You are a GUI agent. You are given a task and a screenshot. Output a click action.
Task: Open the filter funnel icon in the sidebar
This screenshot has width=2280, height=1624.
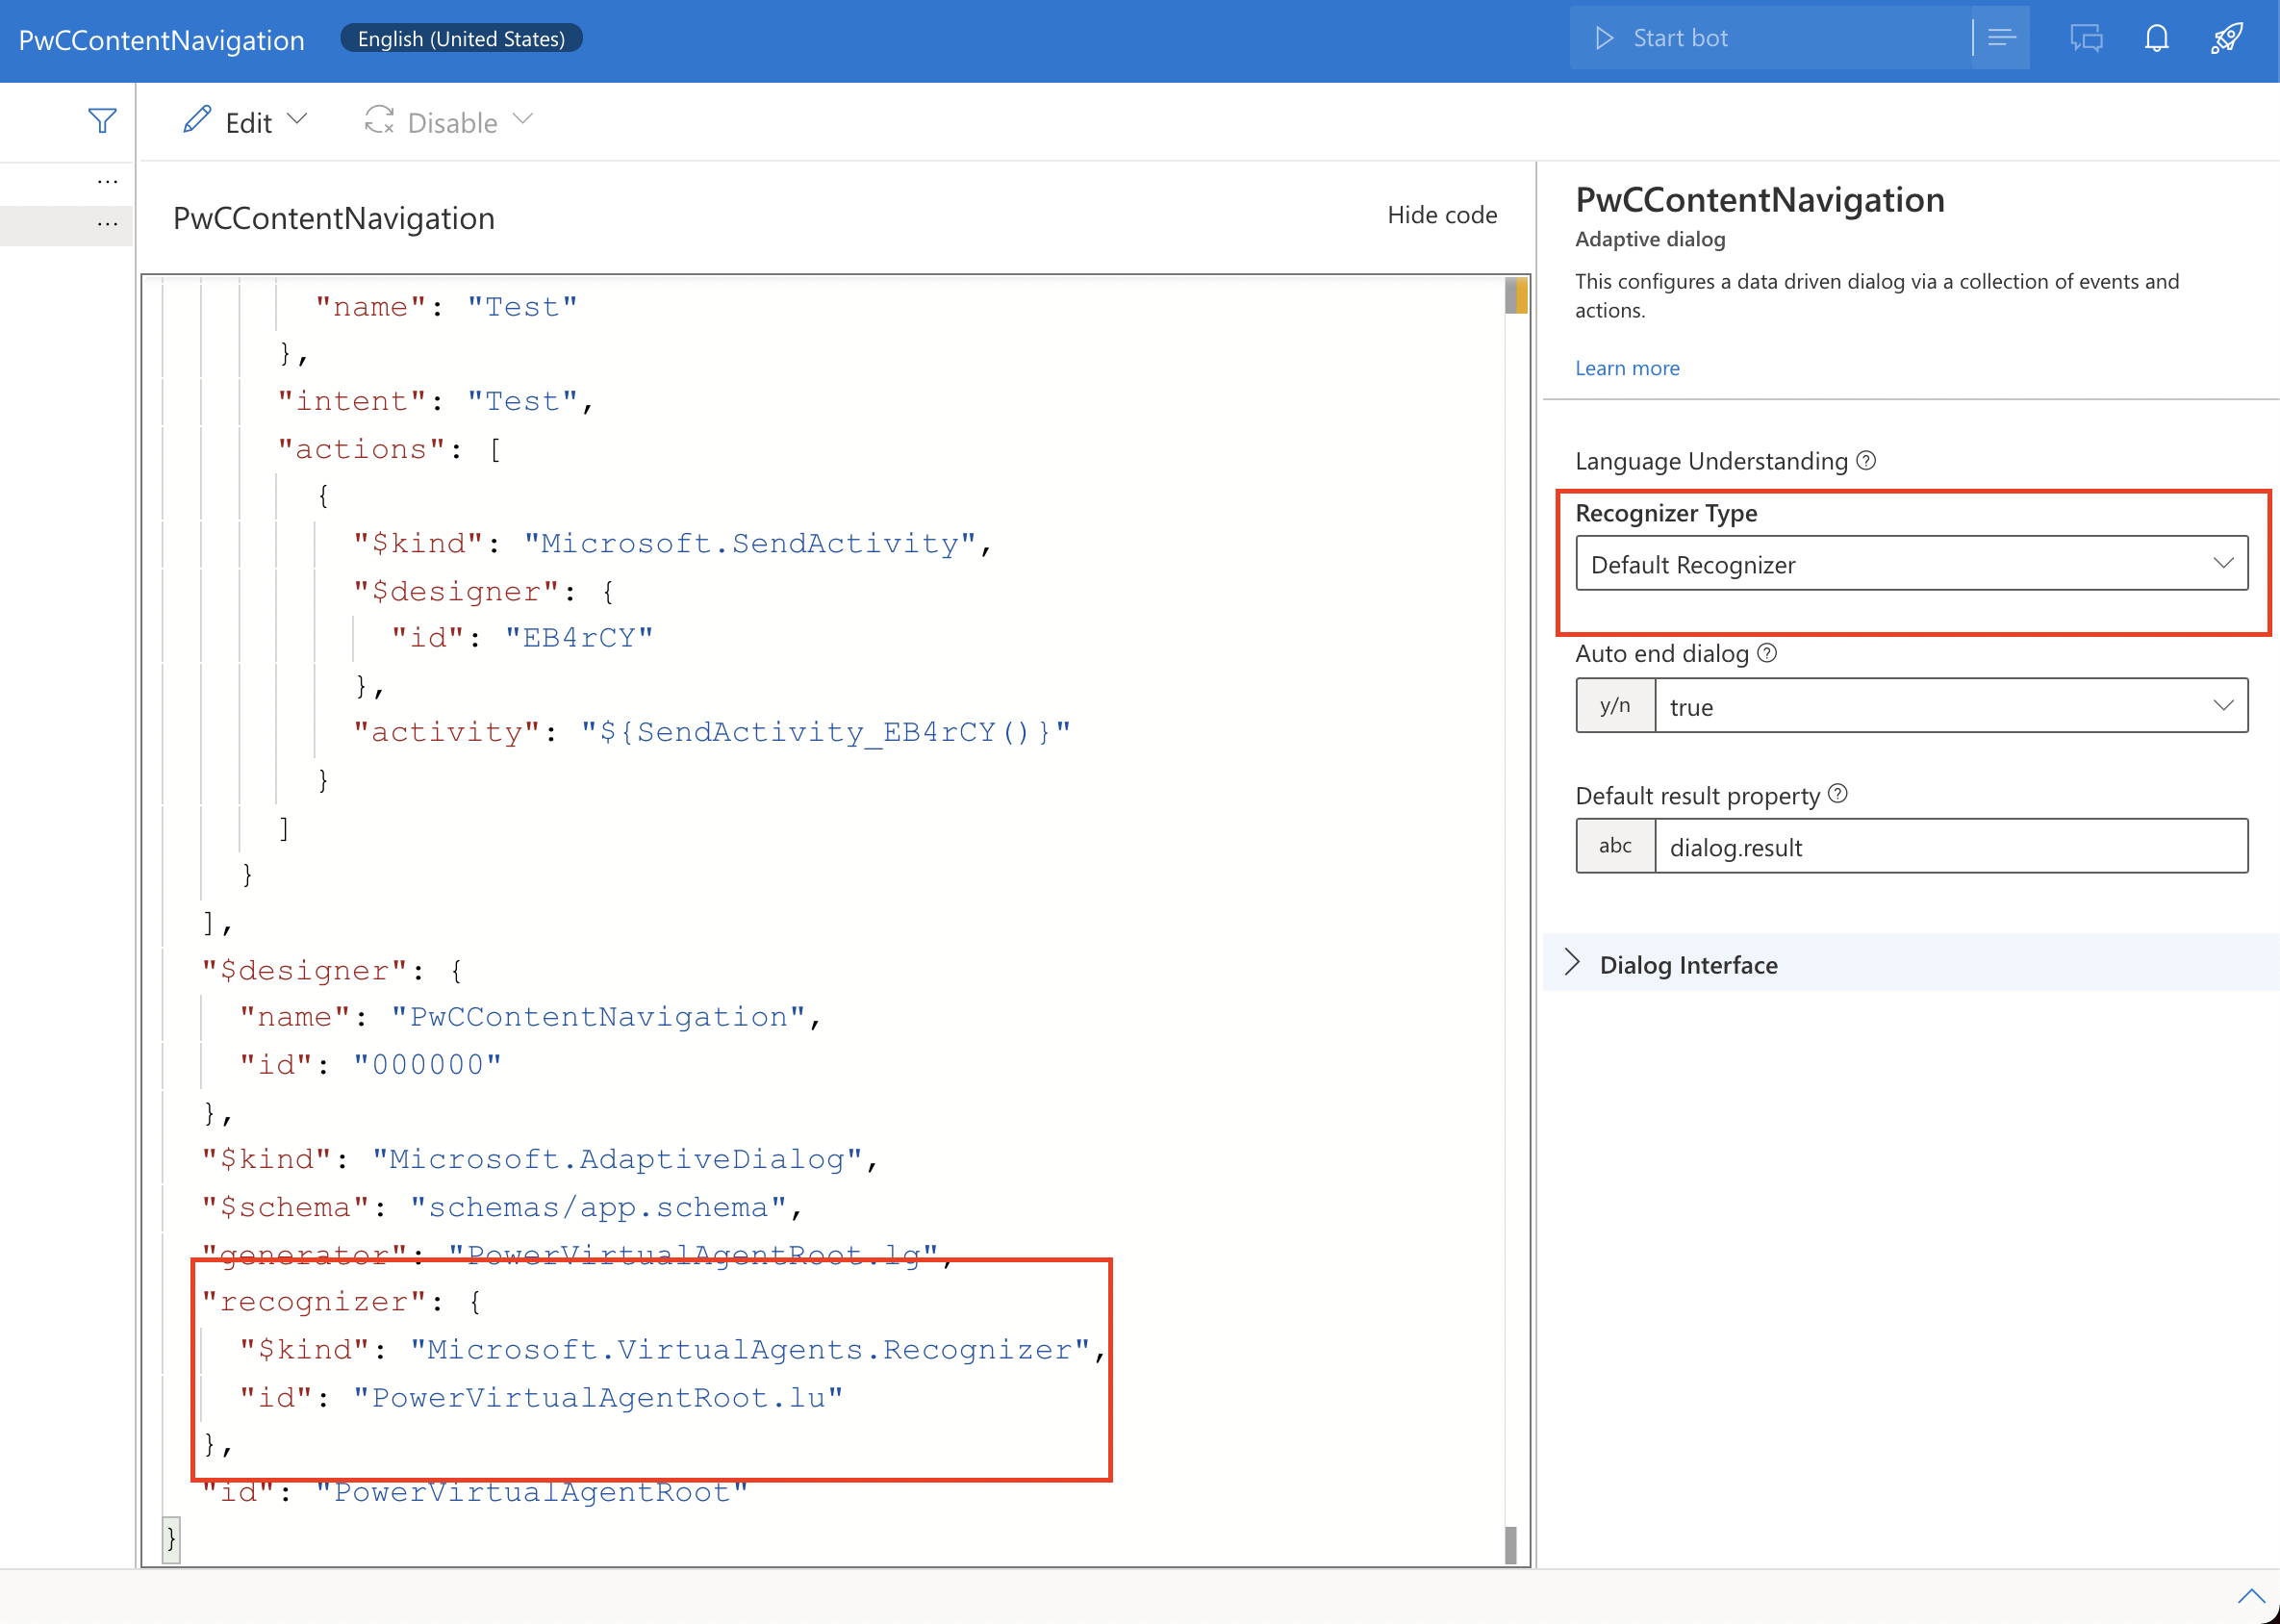[x=102, y=121]
